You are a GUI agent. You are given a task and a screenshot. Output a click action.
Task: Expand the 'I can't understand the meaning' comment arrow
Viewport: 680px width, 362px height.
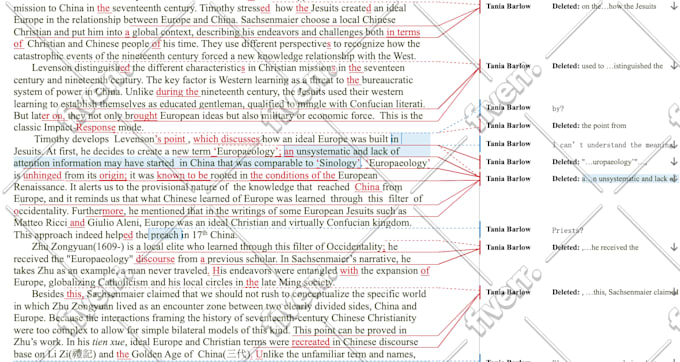pyautogui.click(x=673, y=145)
